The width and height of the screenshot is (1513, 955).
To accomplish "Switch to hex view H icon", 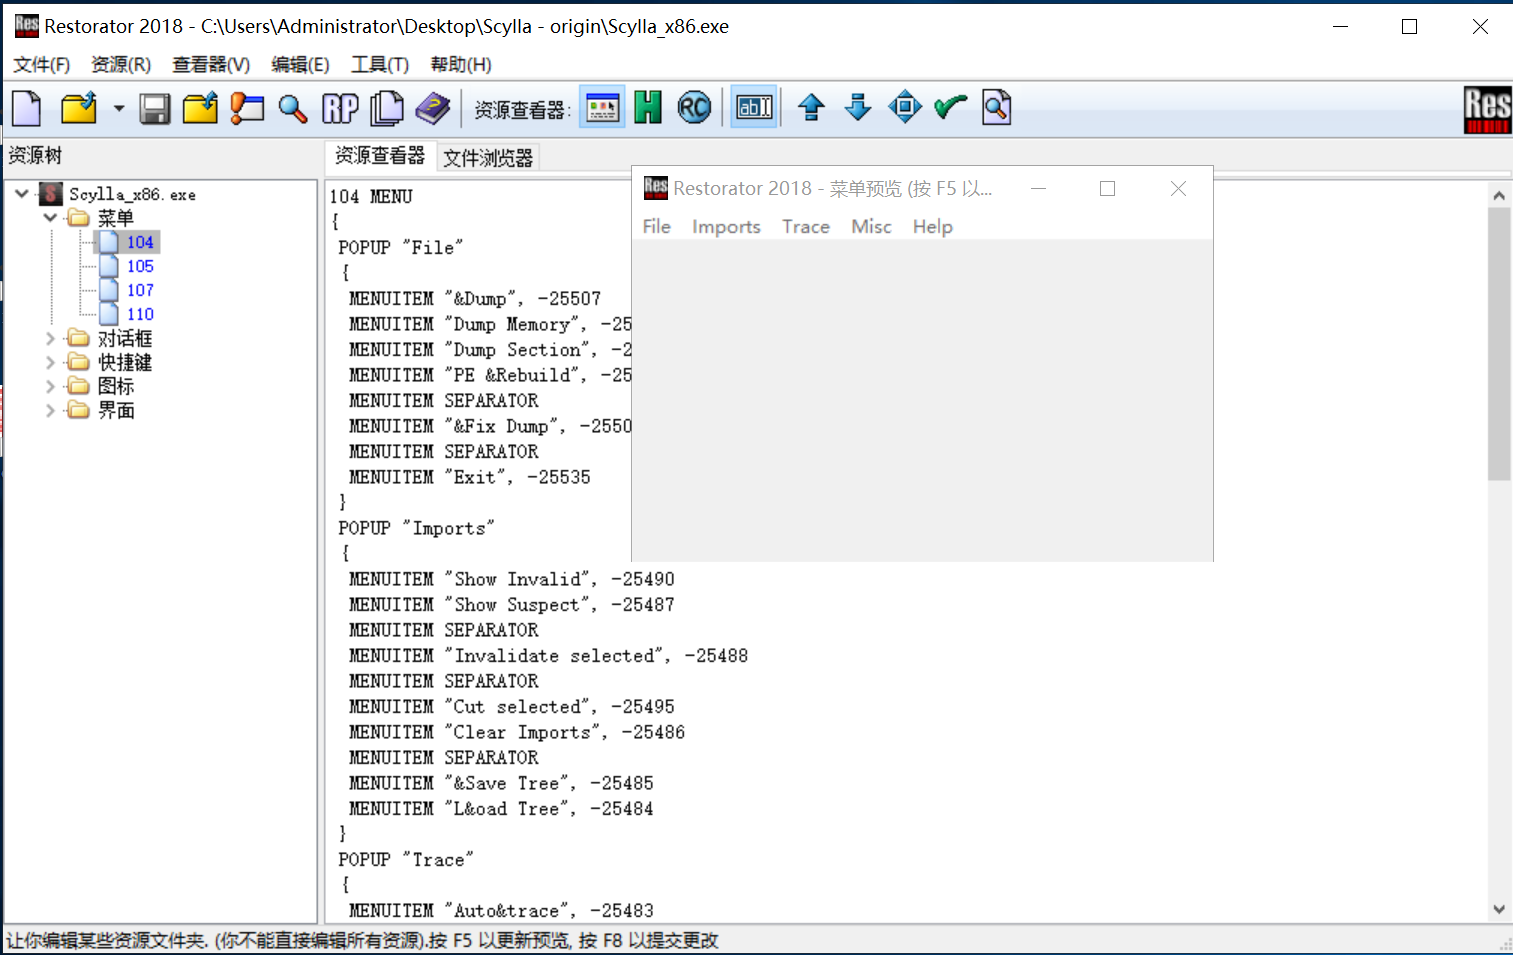I will (x=648, y=107).
